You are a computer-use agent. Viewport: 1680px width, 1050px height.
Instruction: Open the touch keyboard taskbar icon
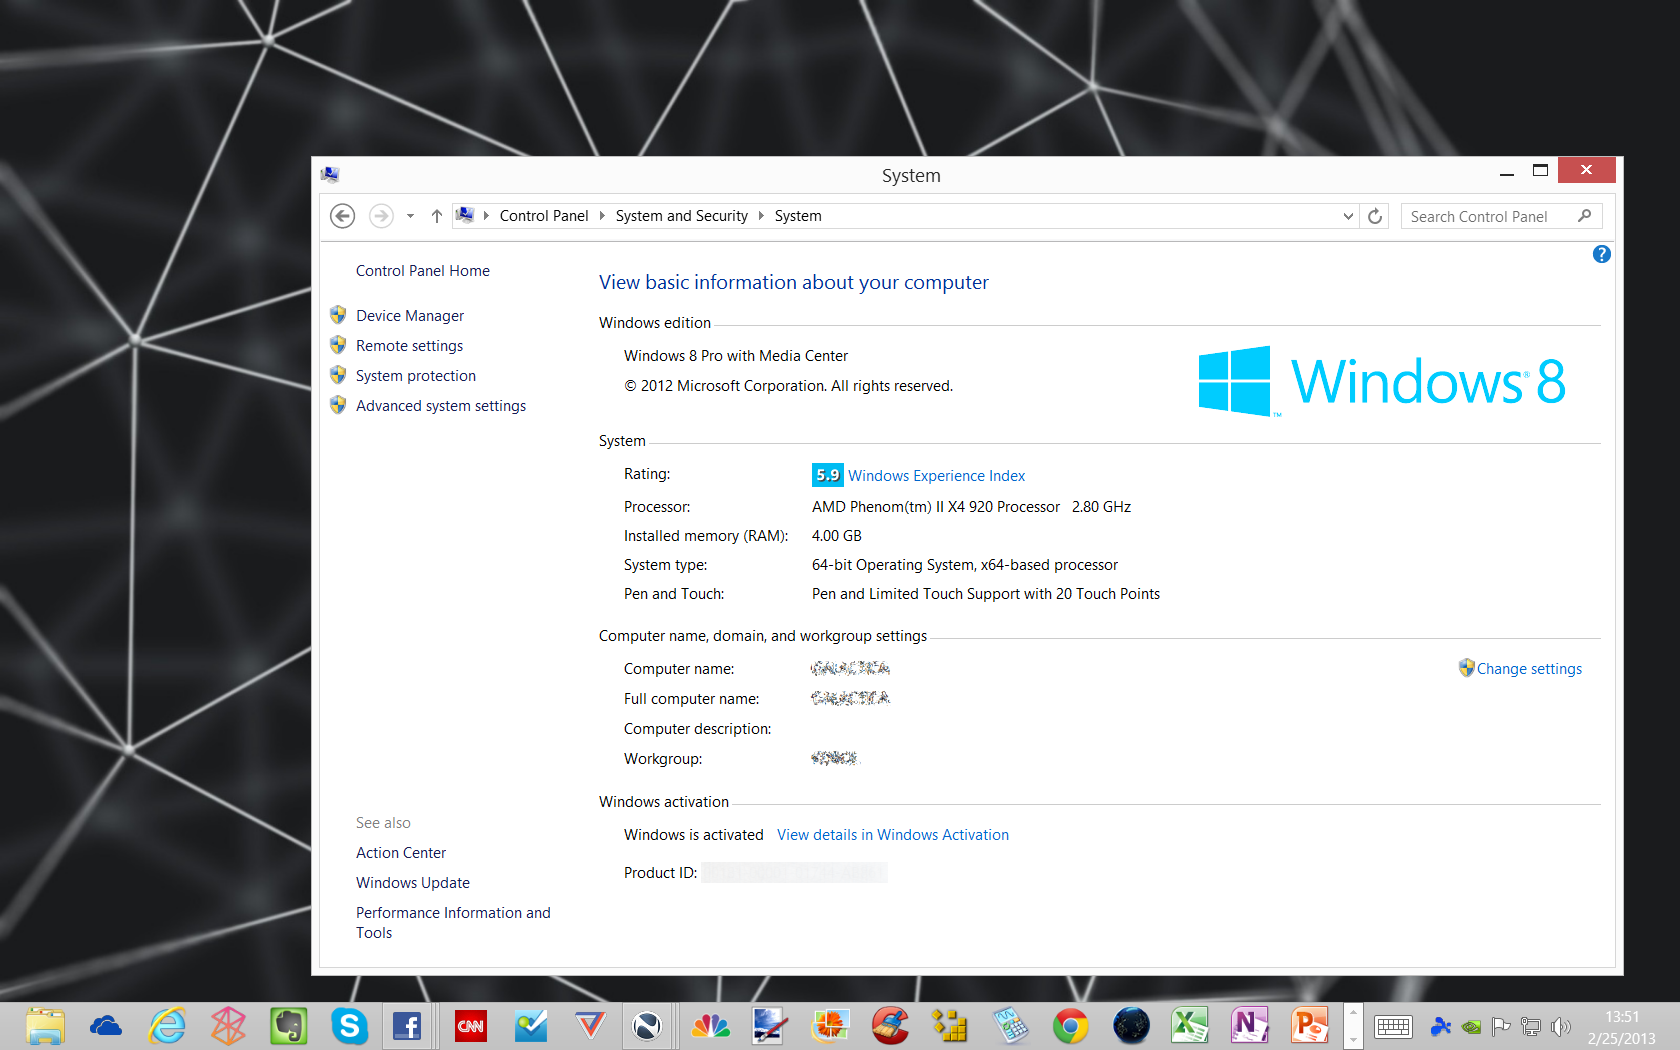coord(1393,1027)
